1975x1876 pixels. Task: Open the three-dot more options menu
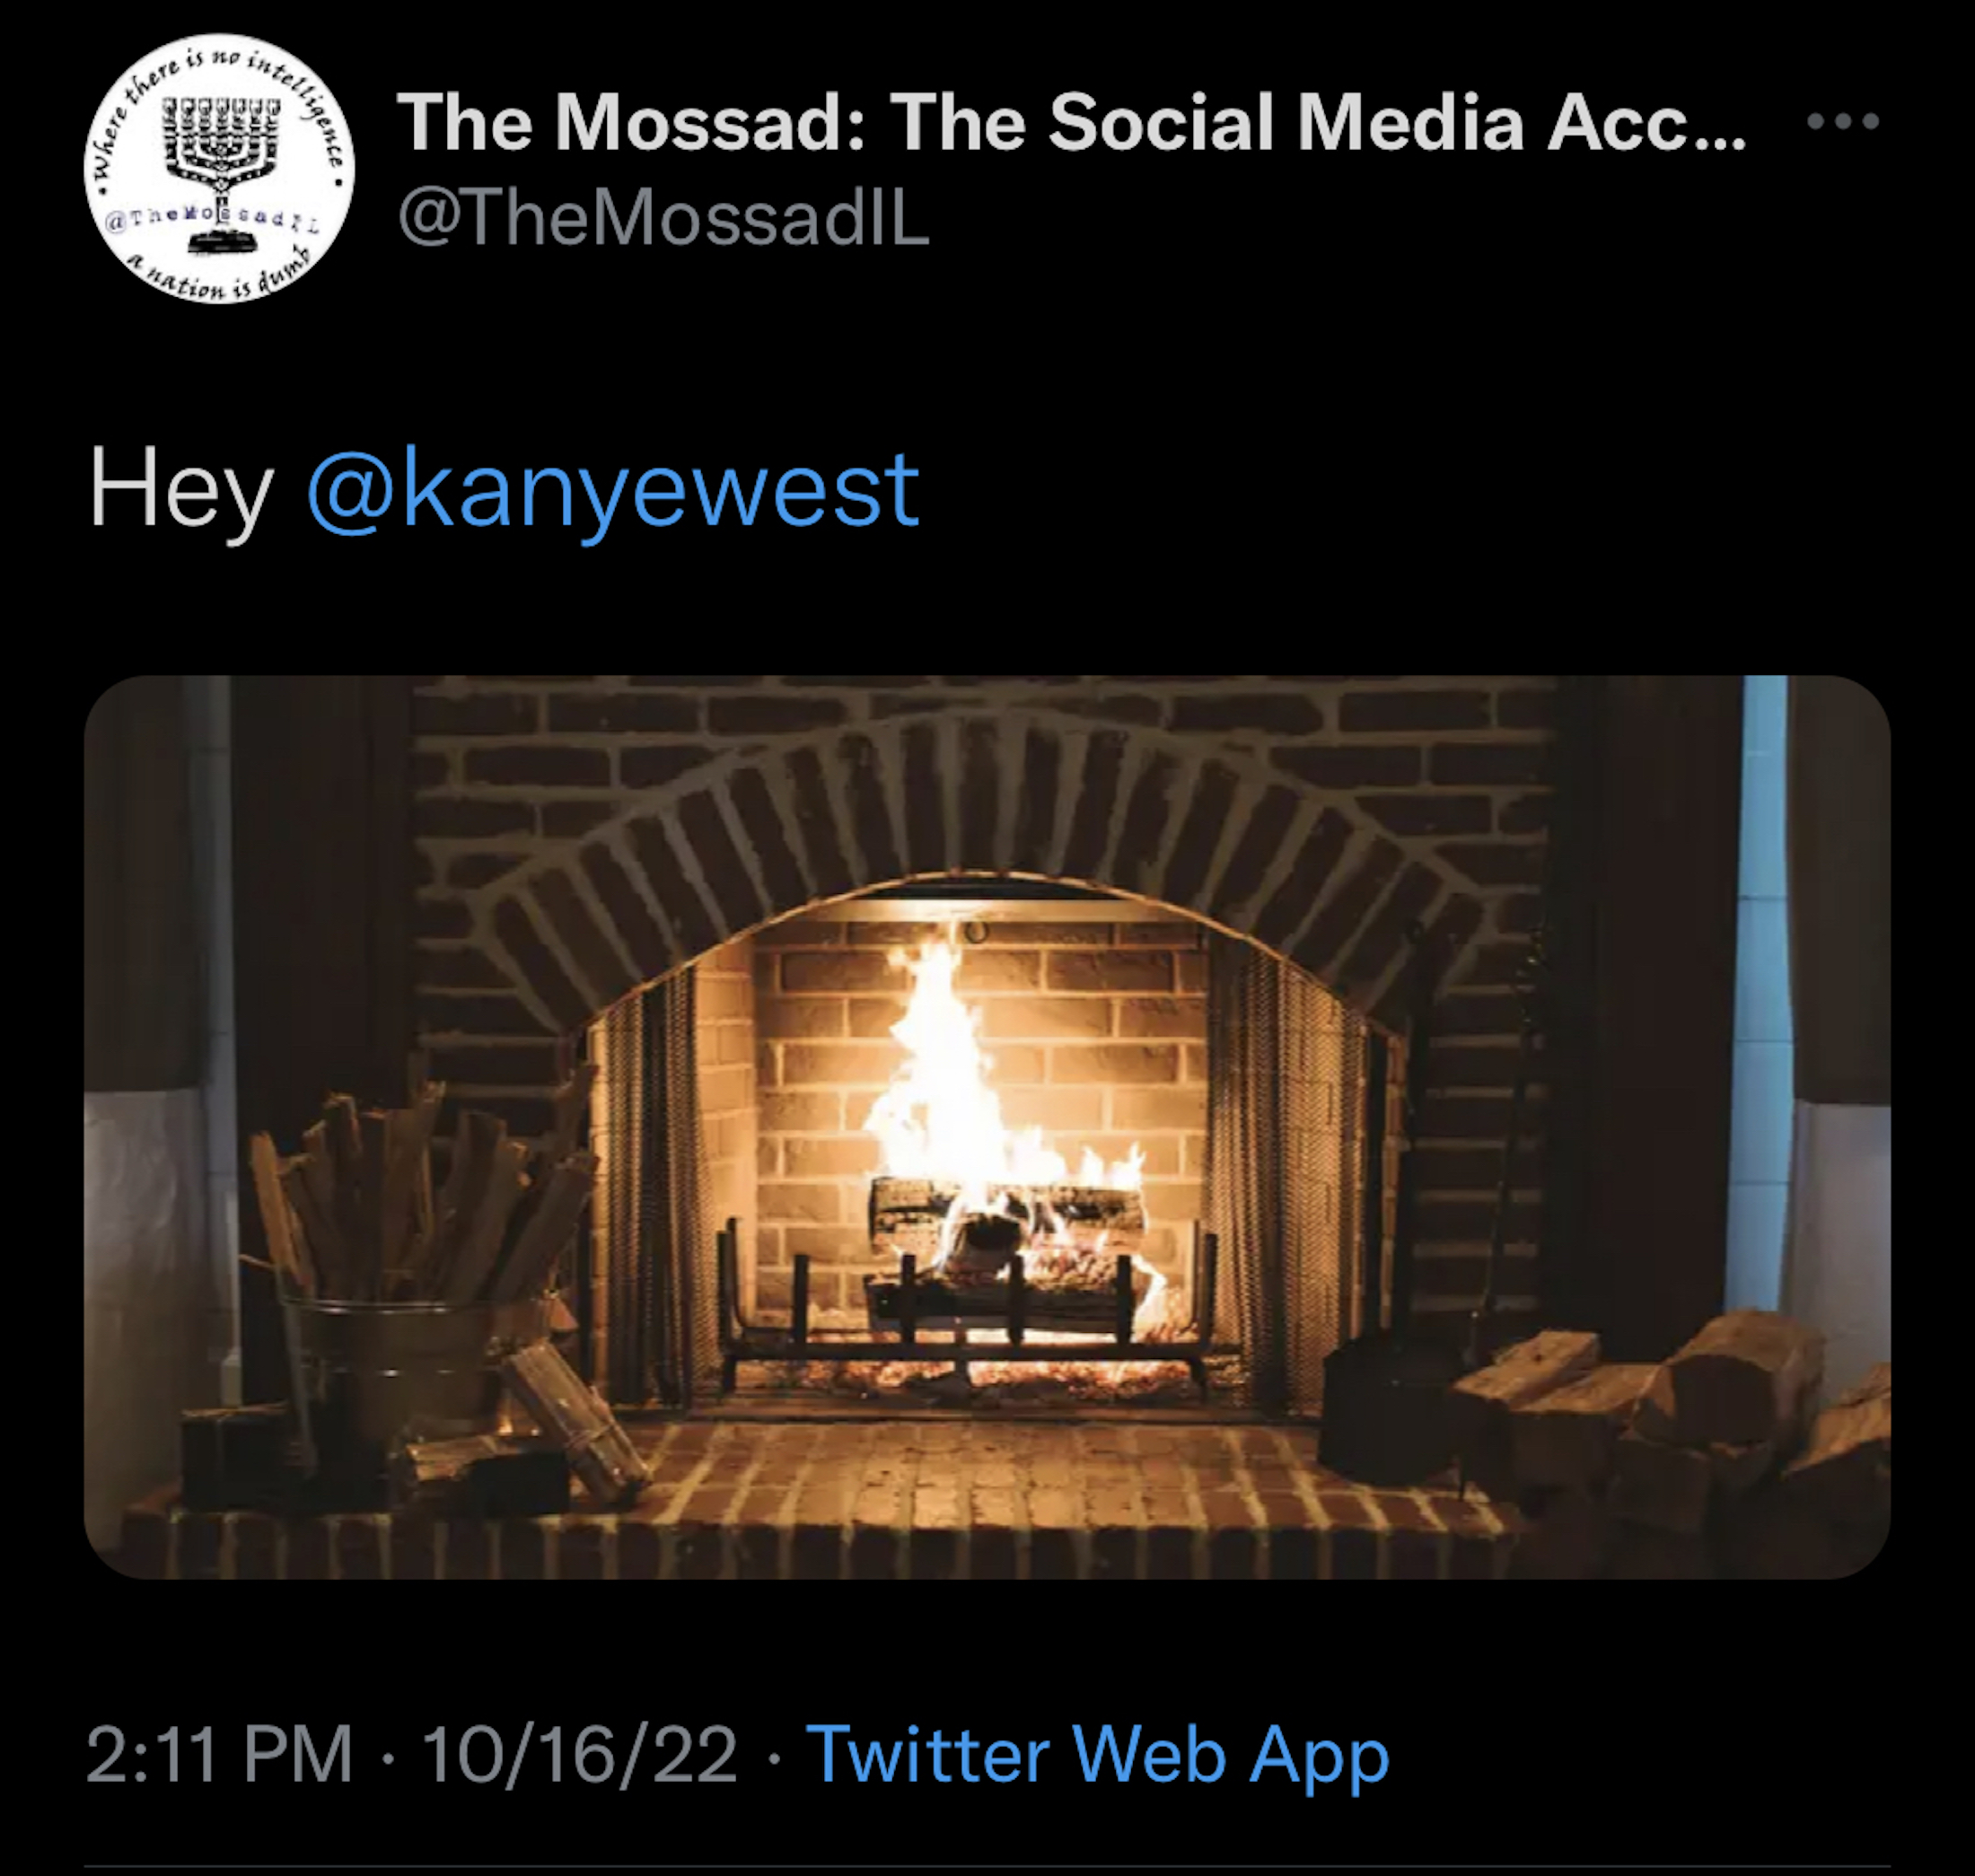tap(1842, 122)
